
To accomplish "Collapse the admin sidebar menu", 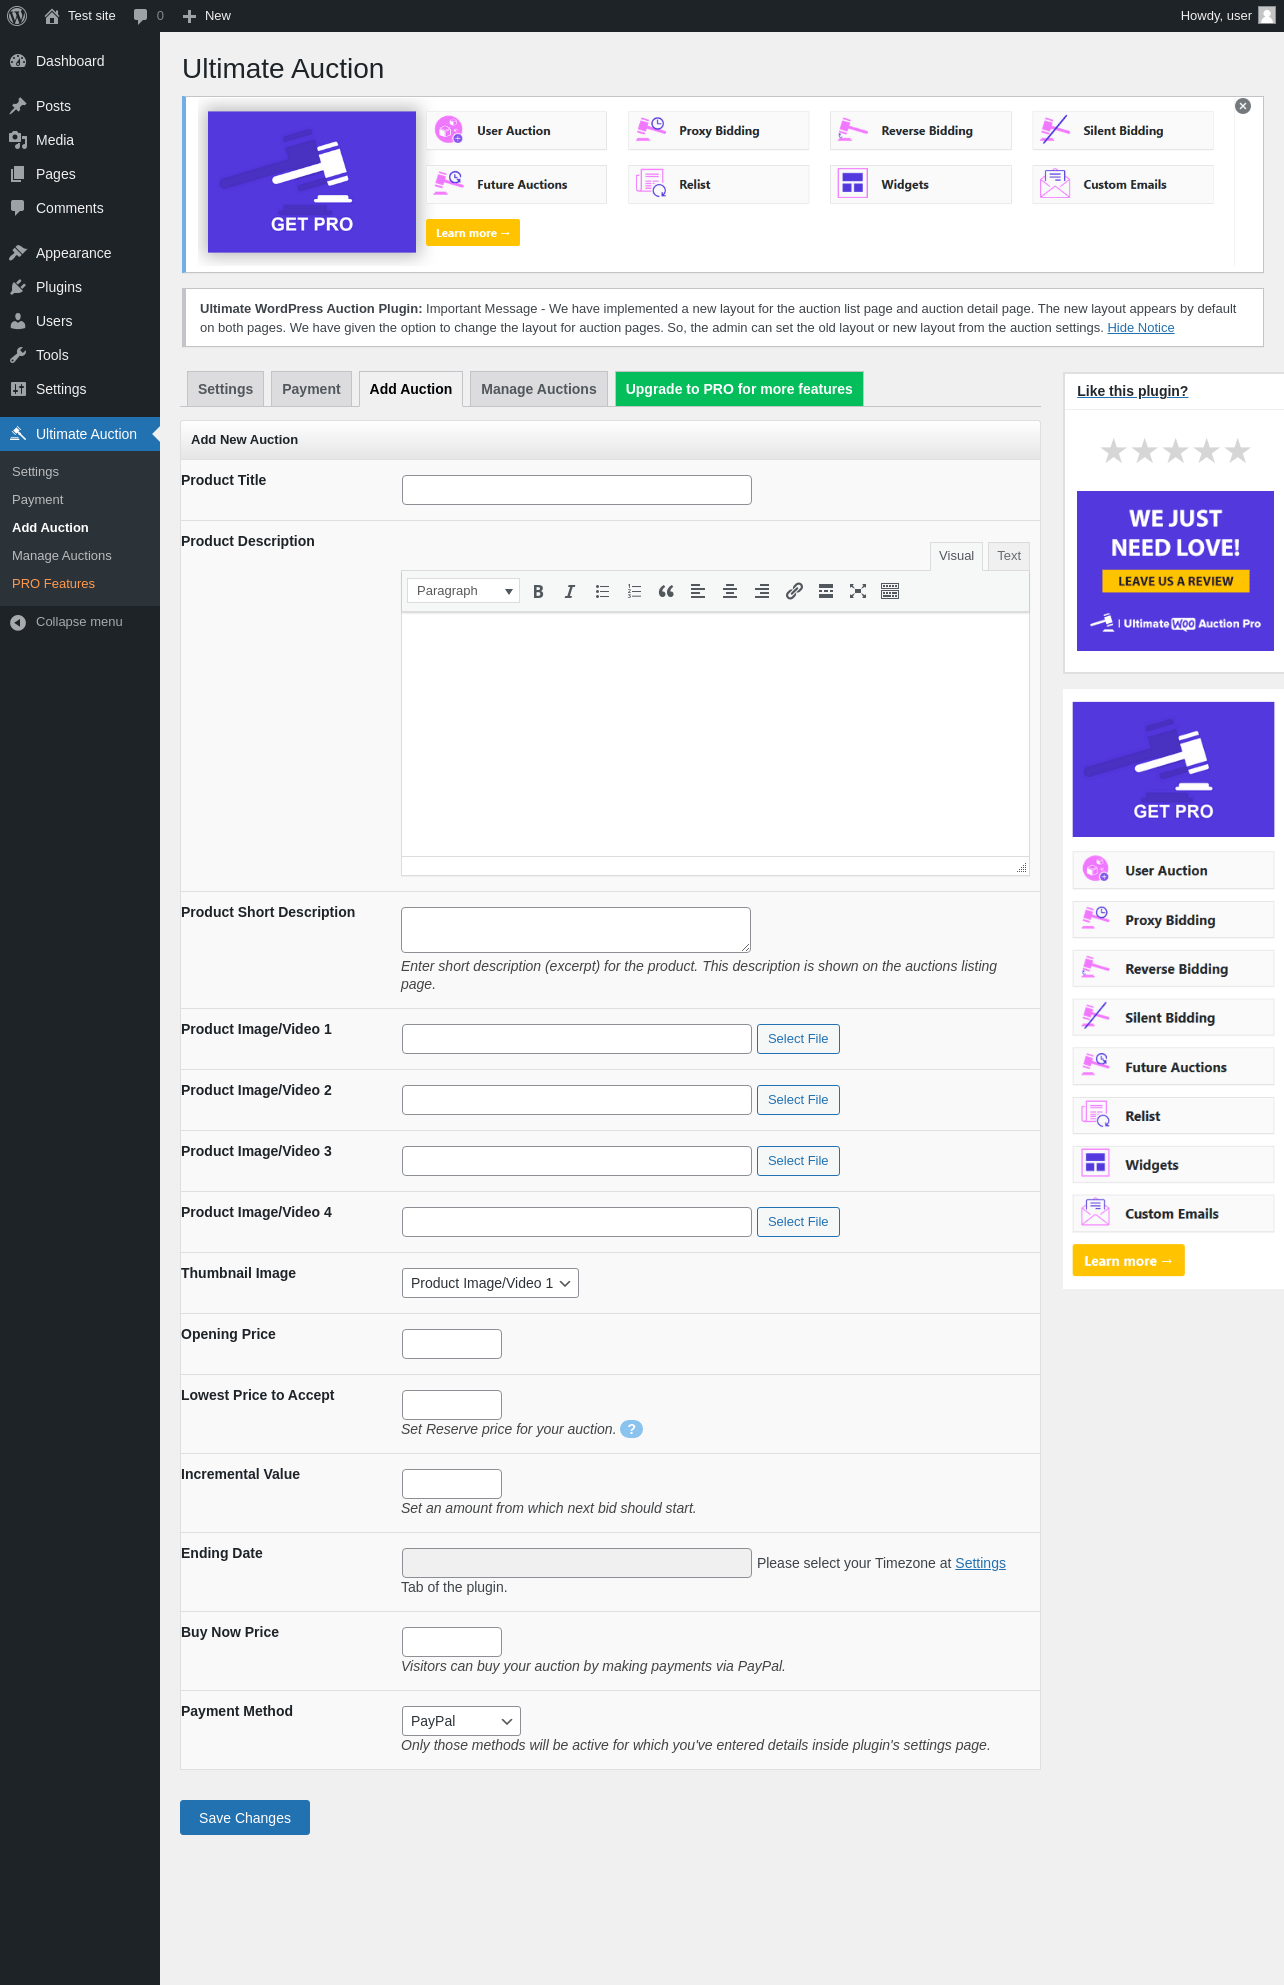I will tap(79, 622).
